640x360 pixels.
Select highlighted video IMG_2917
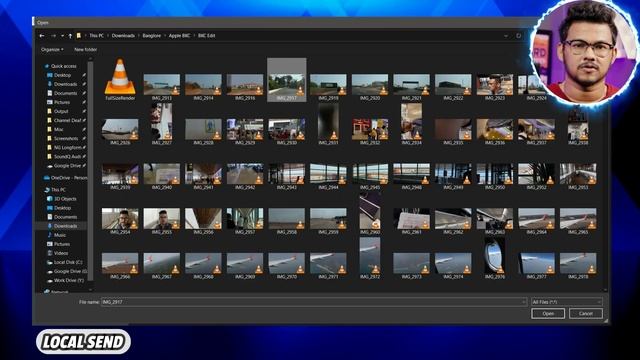287,80
